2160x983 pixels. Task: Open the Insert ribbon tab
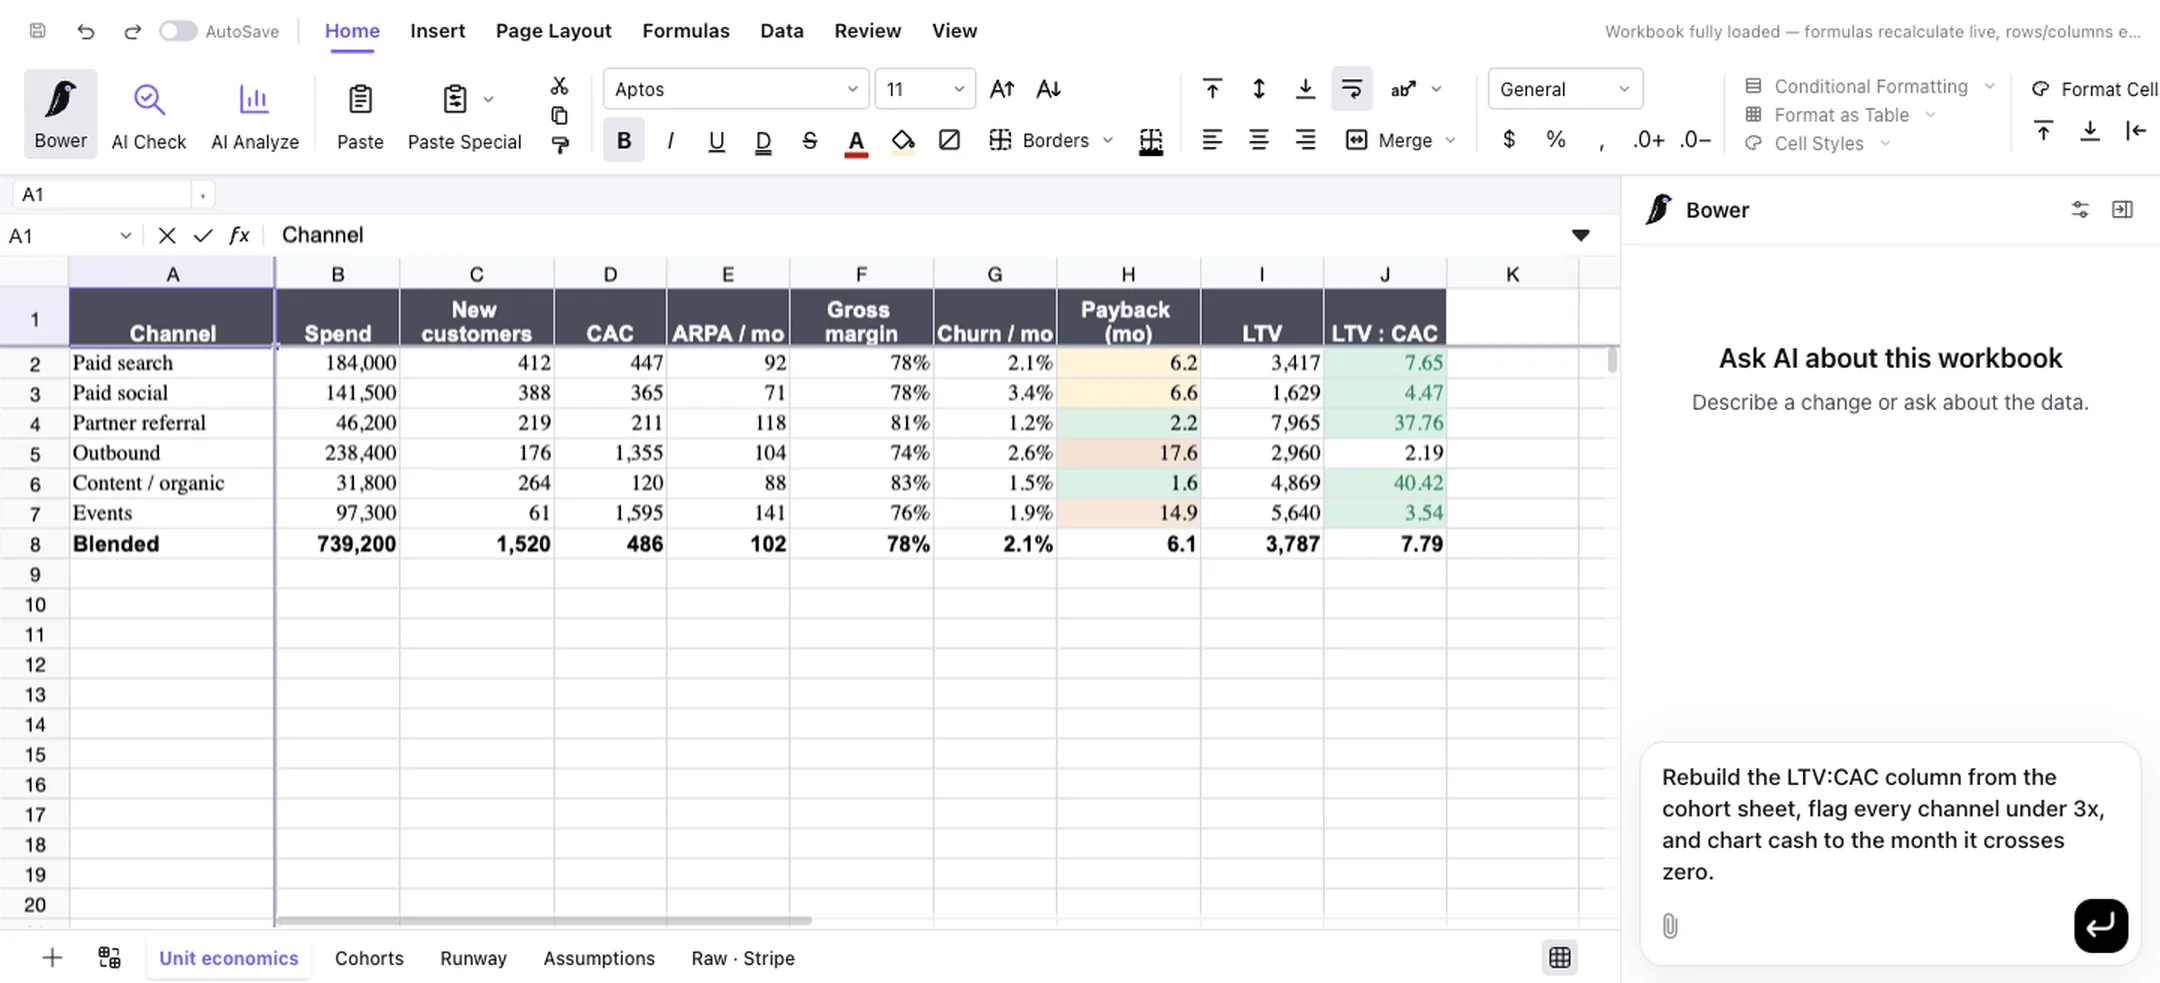[x=438, y=31]
